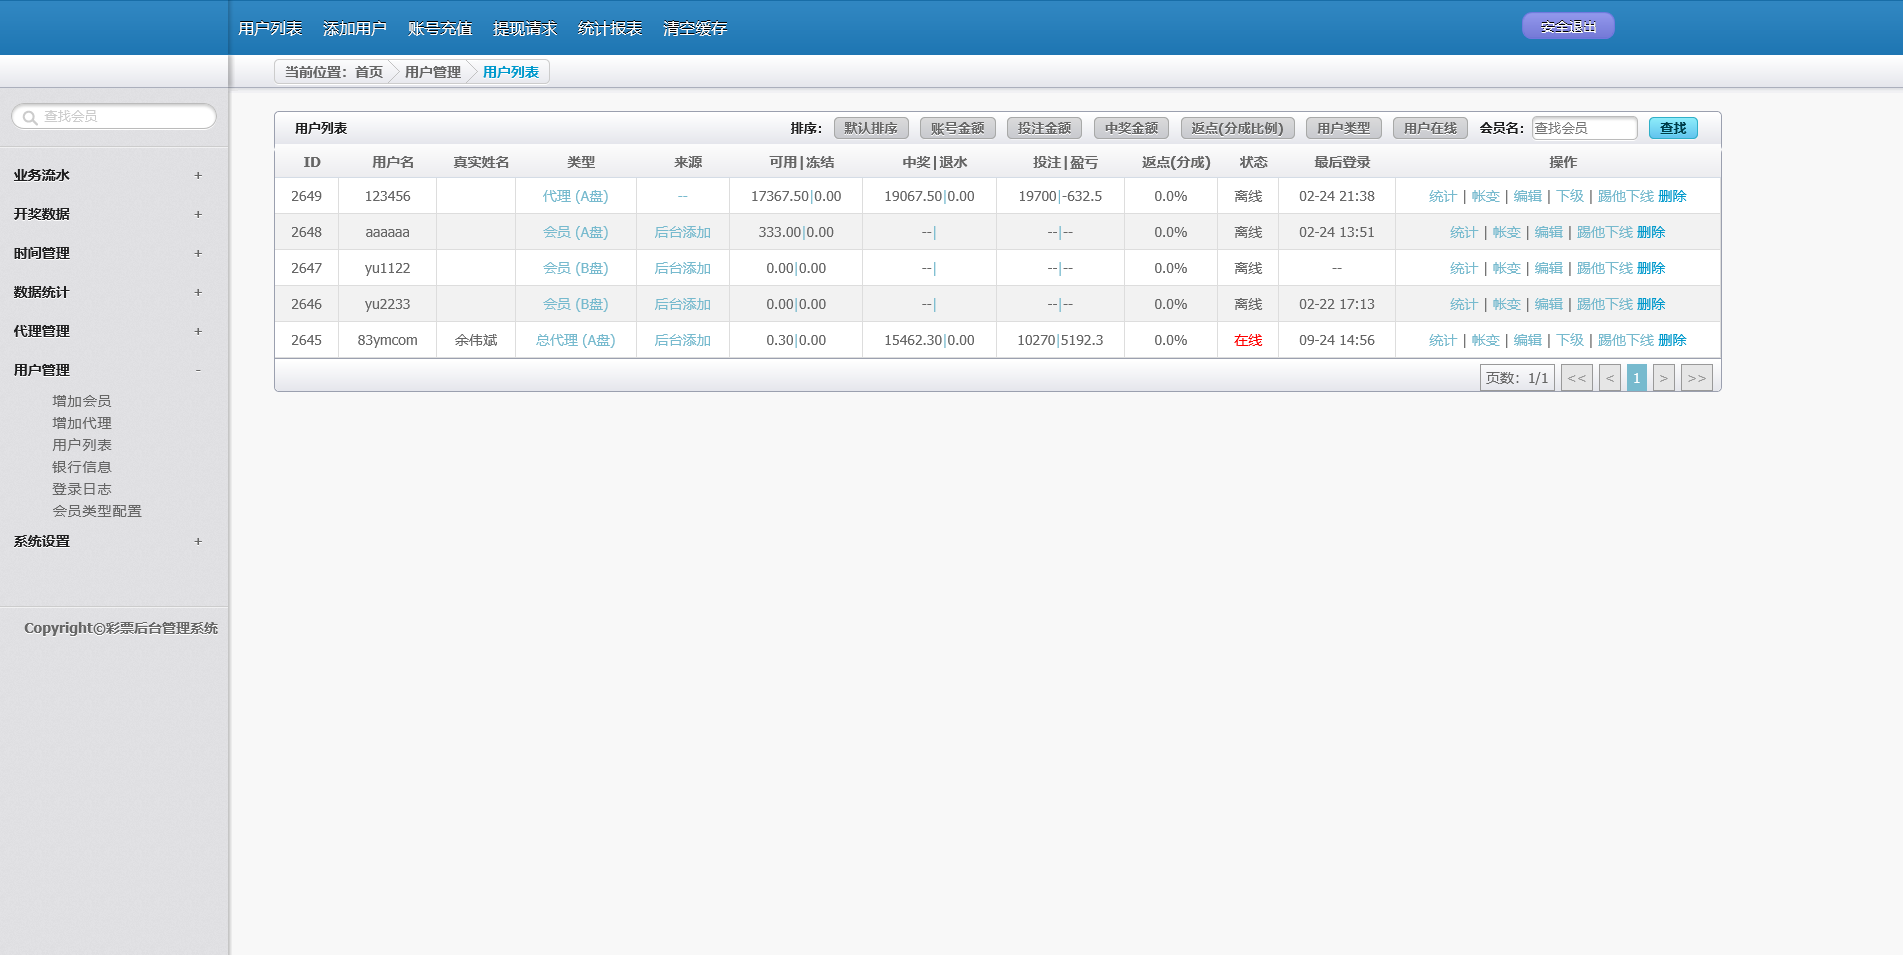Viewport: 1903px width, 955px height.
Task: Go to 首页 in the breadcrumb
Action: tap(369, 72)
